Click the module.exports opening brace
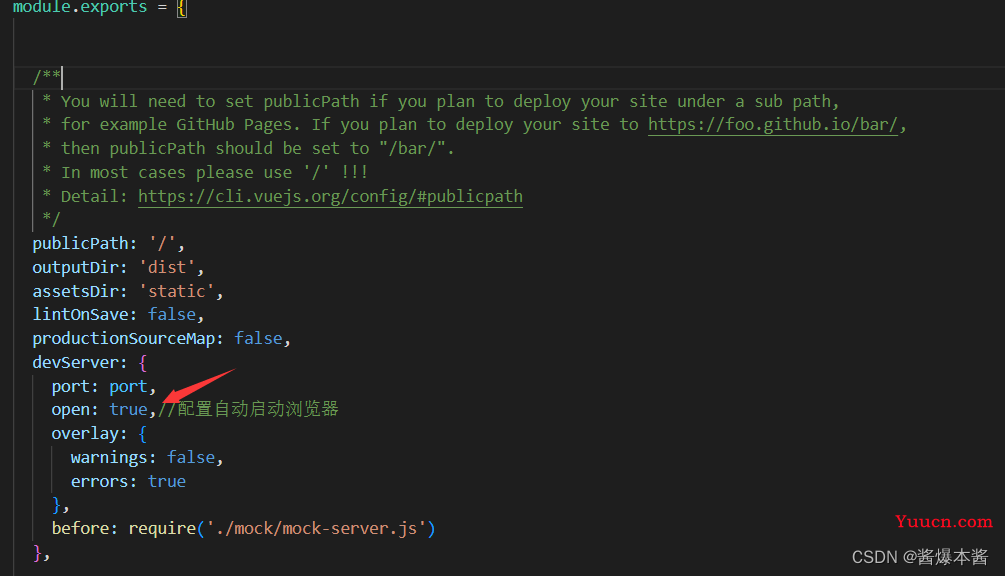 pyautogui.click(x=182, y=8)
